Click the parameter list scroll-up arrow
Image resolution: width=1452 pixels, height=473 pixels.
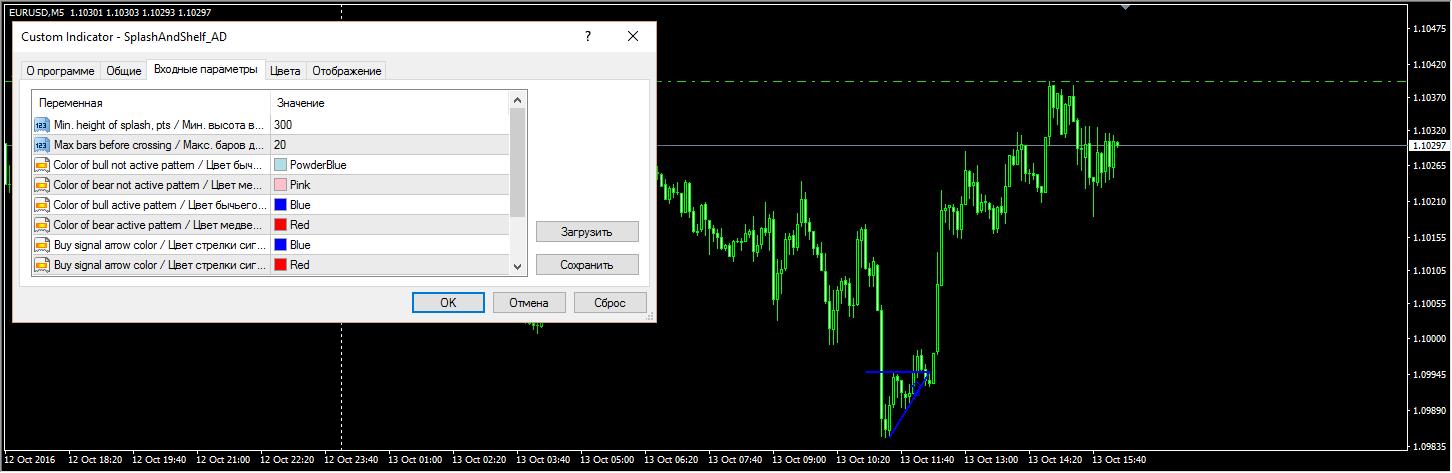pyautogui.click(x=518, y=100)
